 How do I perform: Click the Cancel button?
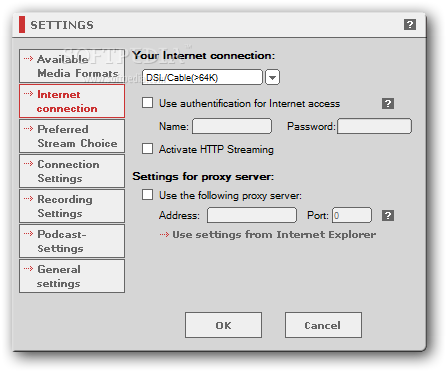pyautogui.click(x=323, y=325)
